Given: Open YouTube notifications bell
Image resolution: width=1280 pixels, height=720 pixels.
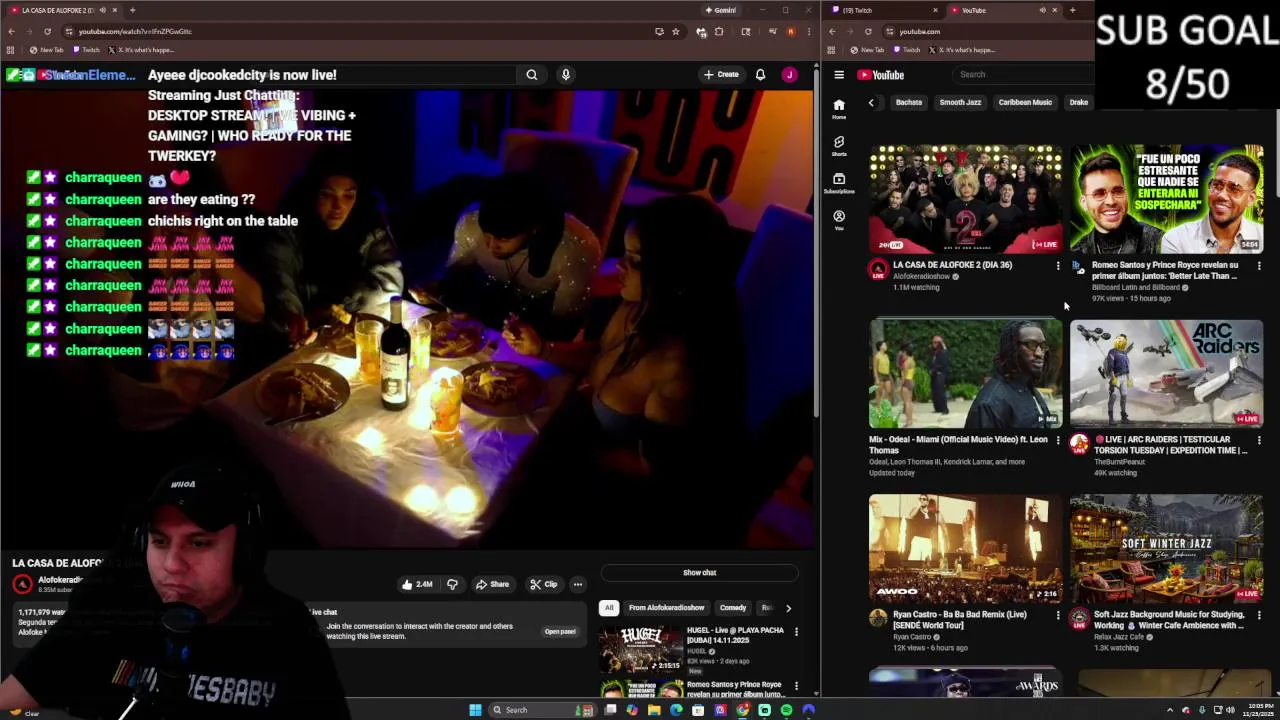Looking at the screenshot, I should pos(760,74).
